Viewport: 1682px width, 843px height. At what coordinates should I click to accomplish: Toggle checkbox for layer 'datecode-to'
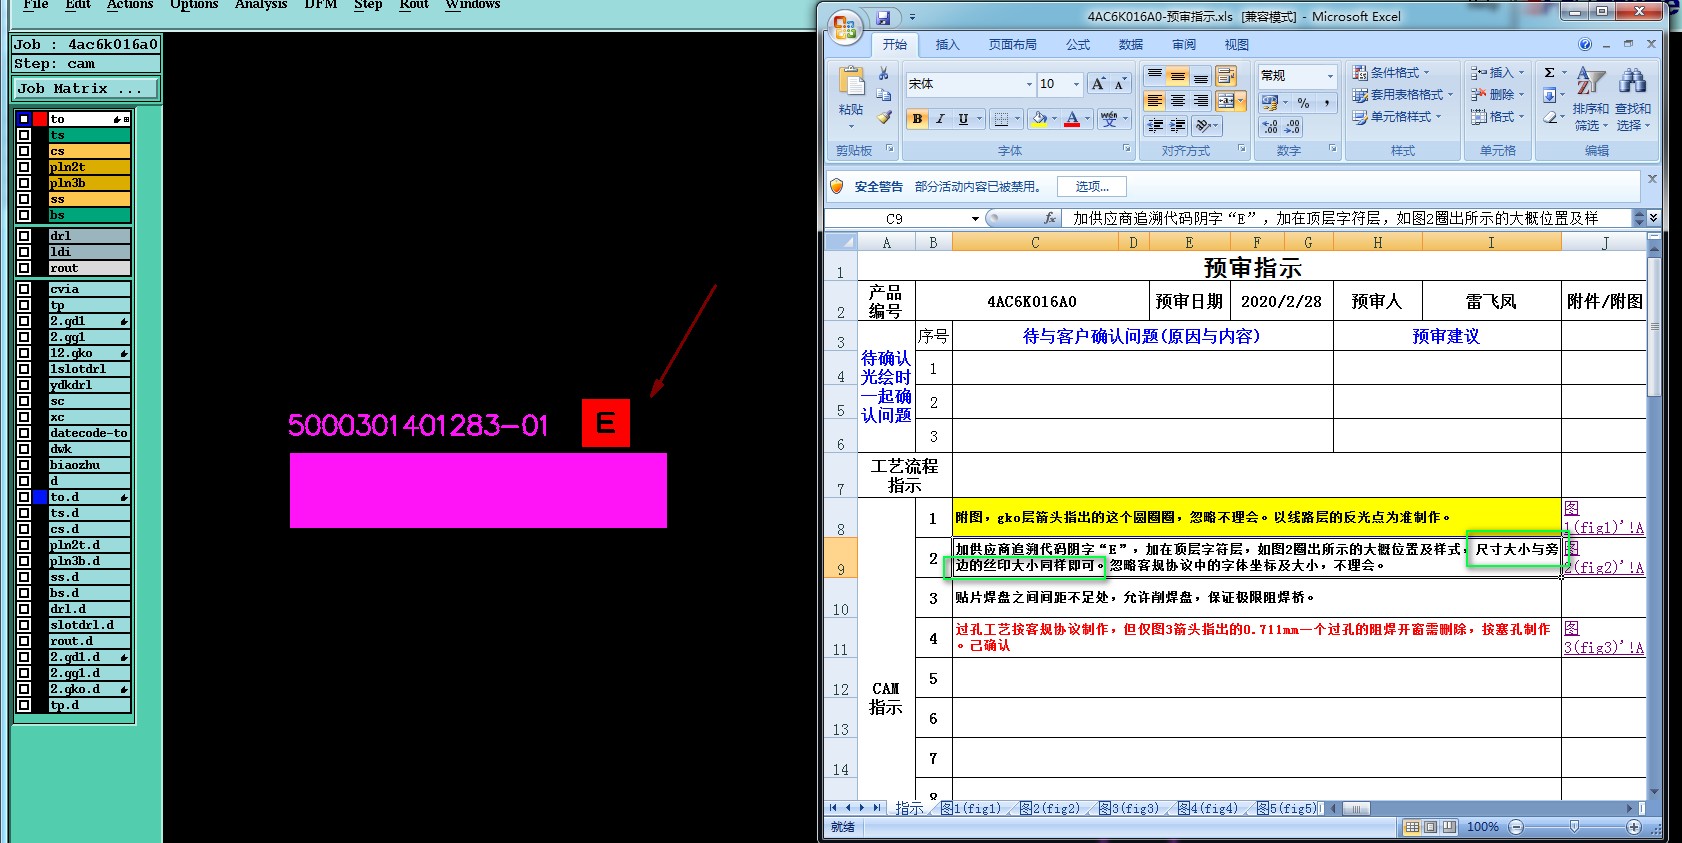[x=24, y=433]
